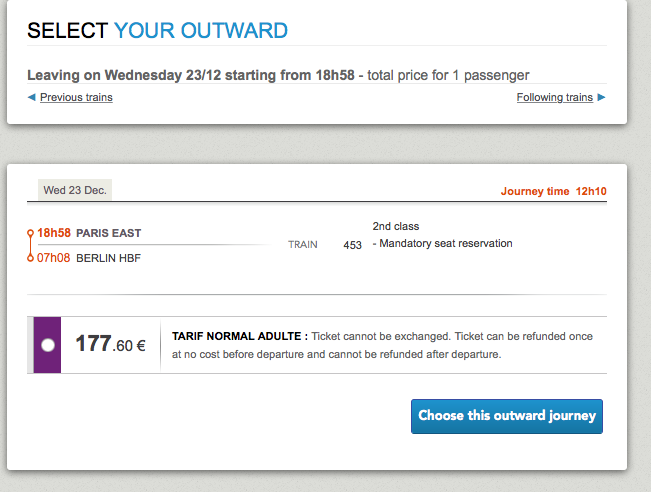The height and width of the screenshot is (492, 651).
Task: Click the purple fare color block
Action: (x=47, y=345)
